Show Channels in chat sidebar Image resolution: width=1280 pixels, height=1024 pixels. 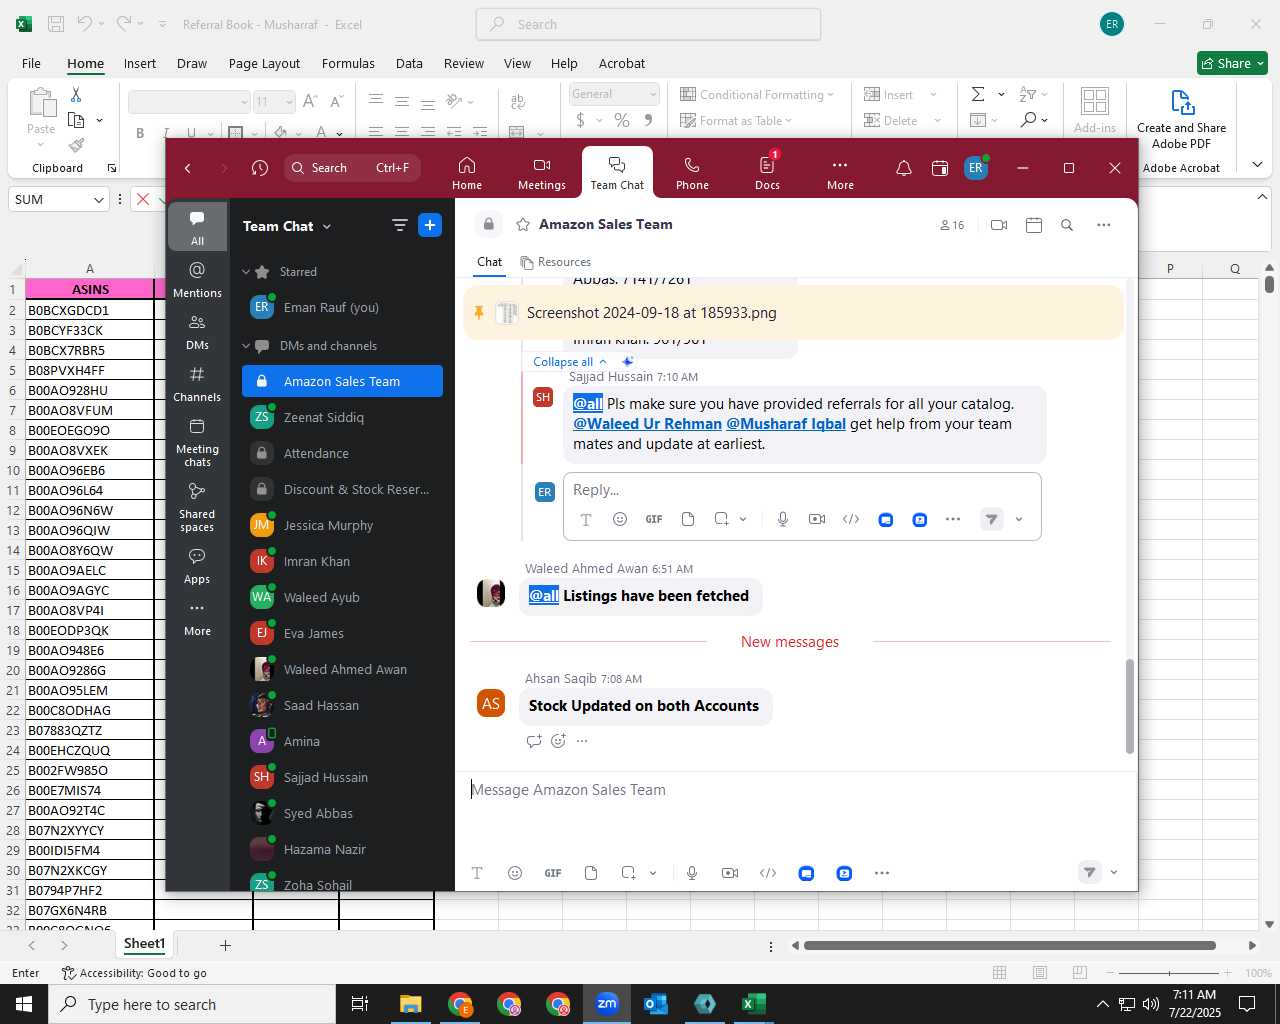pos(197,384)
